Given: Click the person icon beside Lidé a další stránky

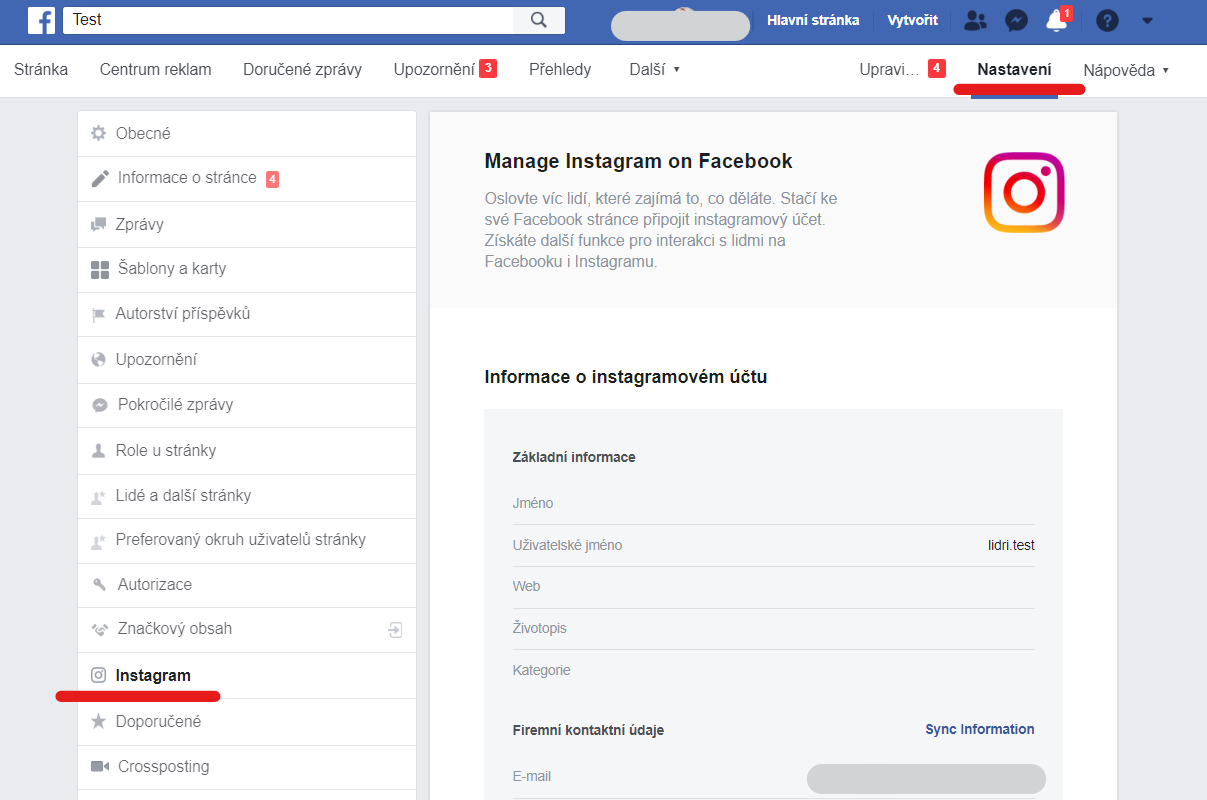Looking at the screenshot, I should pyautogui.click(x=98, y=496).
